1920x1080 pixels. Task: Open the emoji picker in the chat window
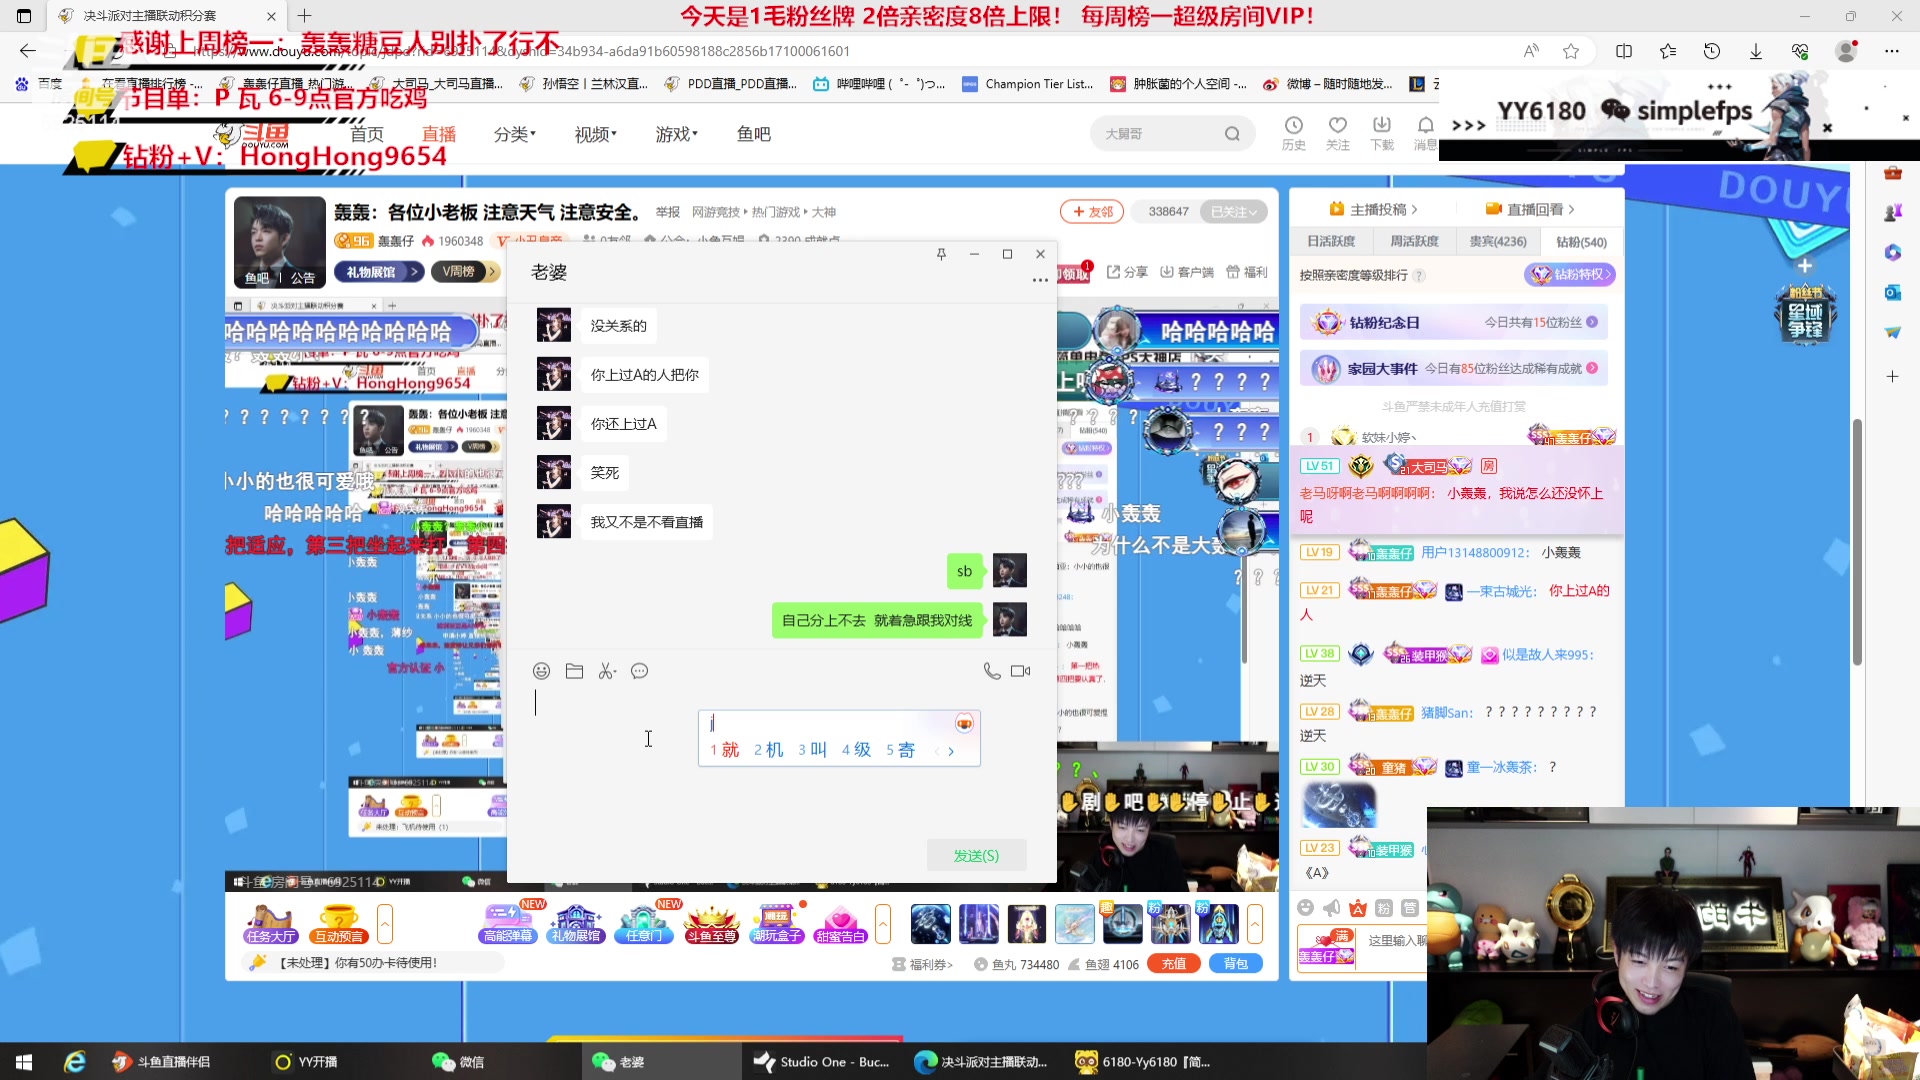click(x=541, y=670)
